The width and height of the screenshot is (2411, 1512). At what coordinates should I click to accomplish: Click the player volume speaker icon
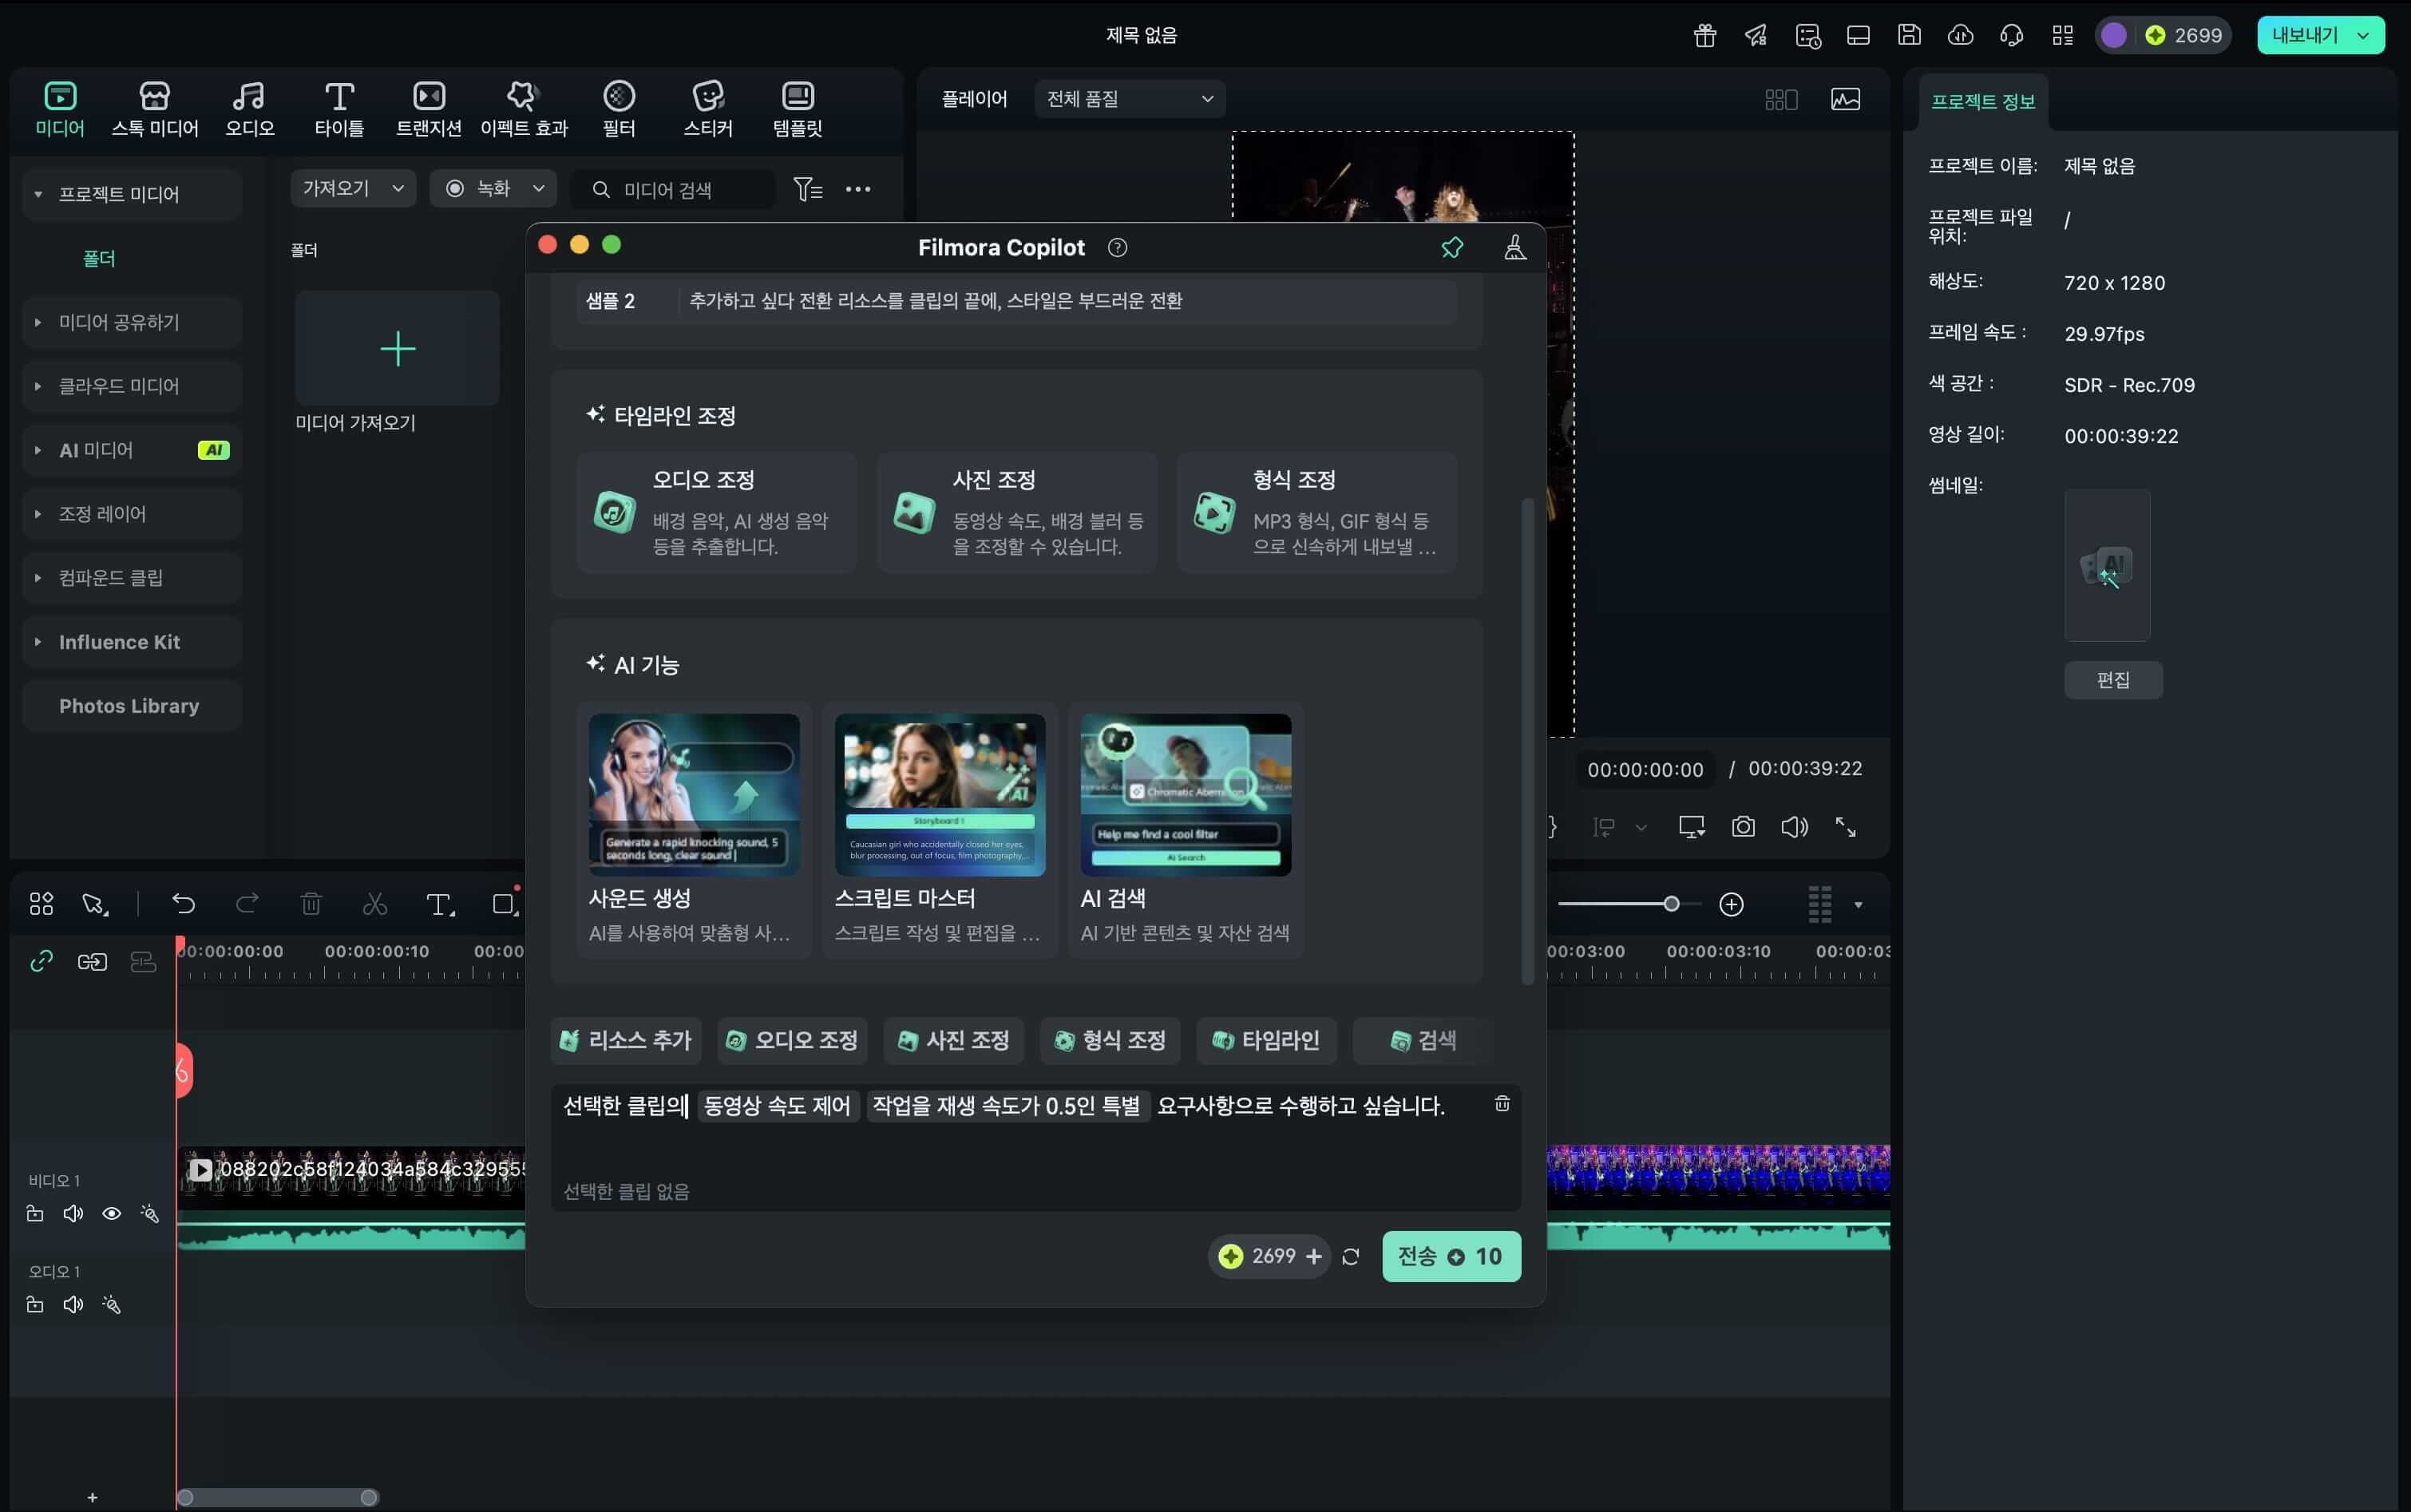point(1794,827)
